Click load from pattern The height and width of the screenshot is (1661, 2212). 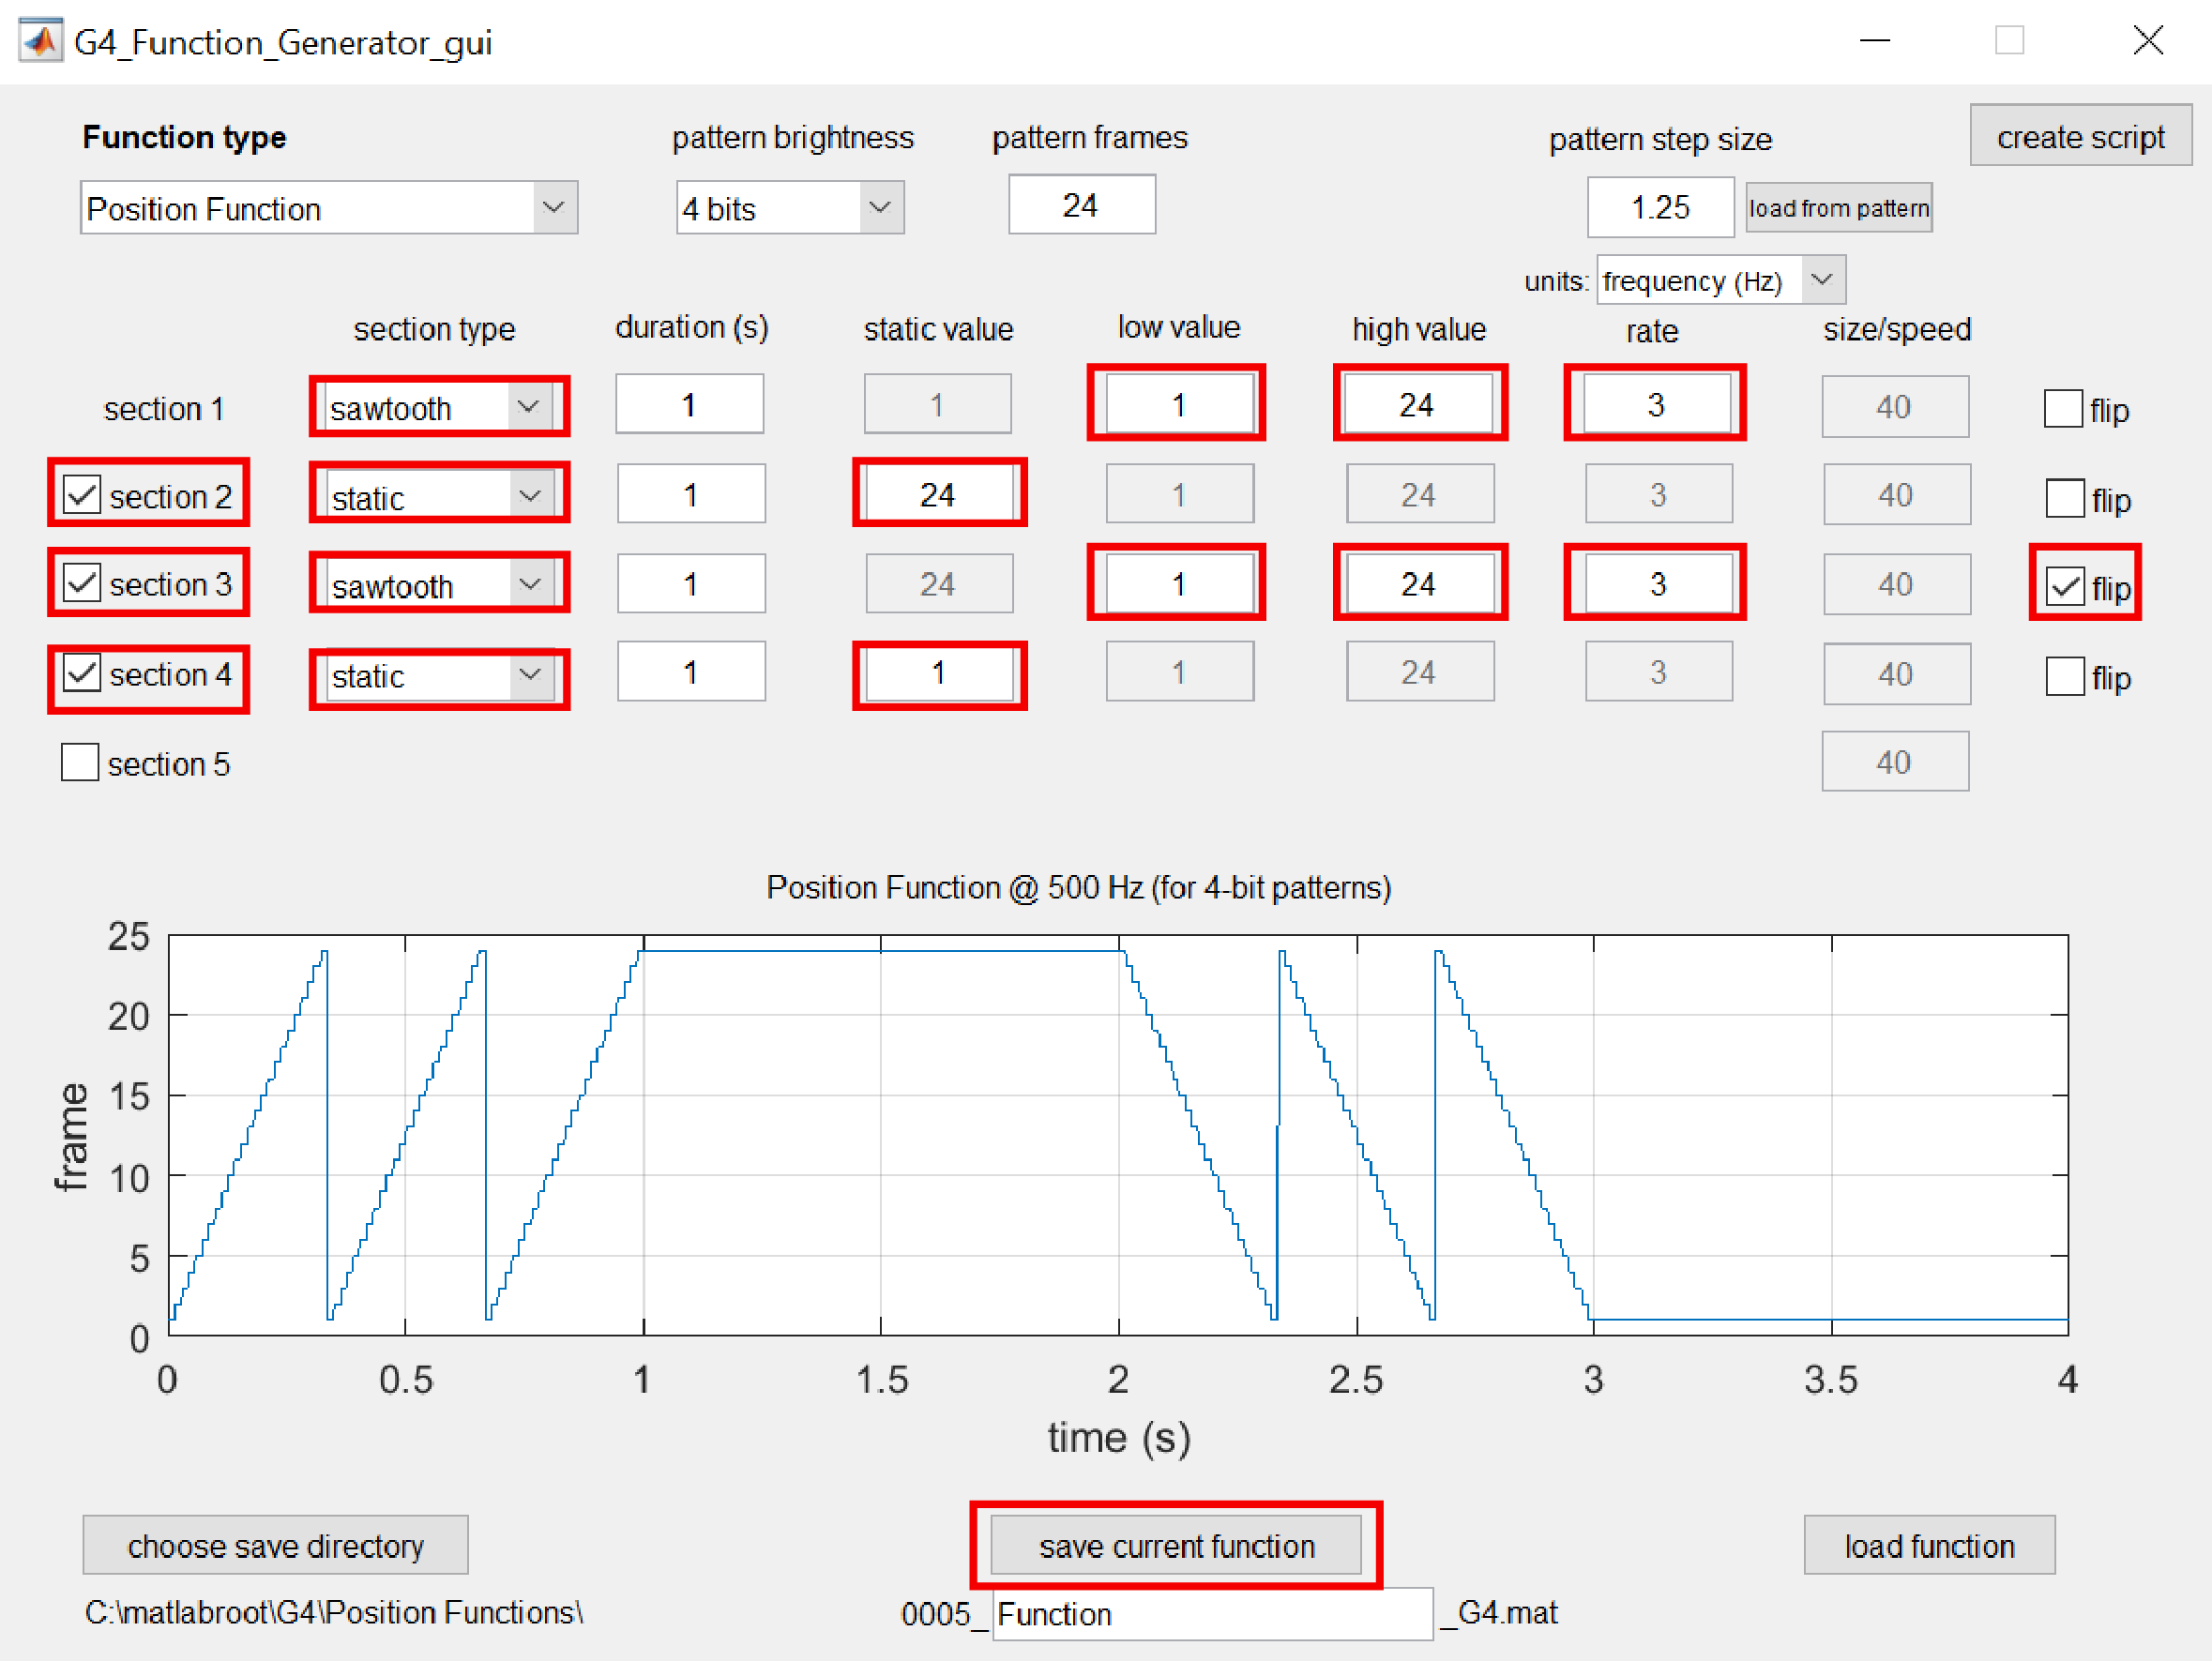1838,207
